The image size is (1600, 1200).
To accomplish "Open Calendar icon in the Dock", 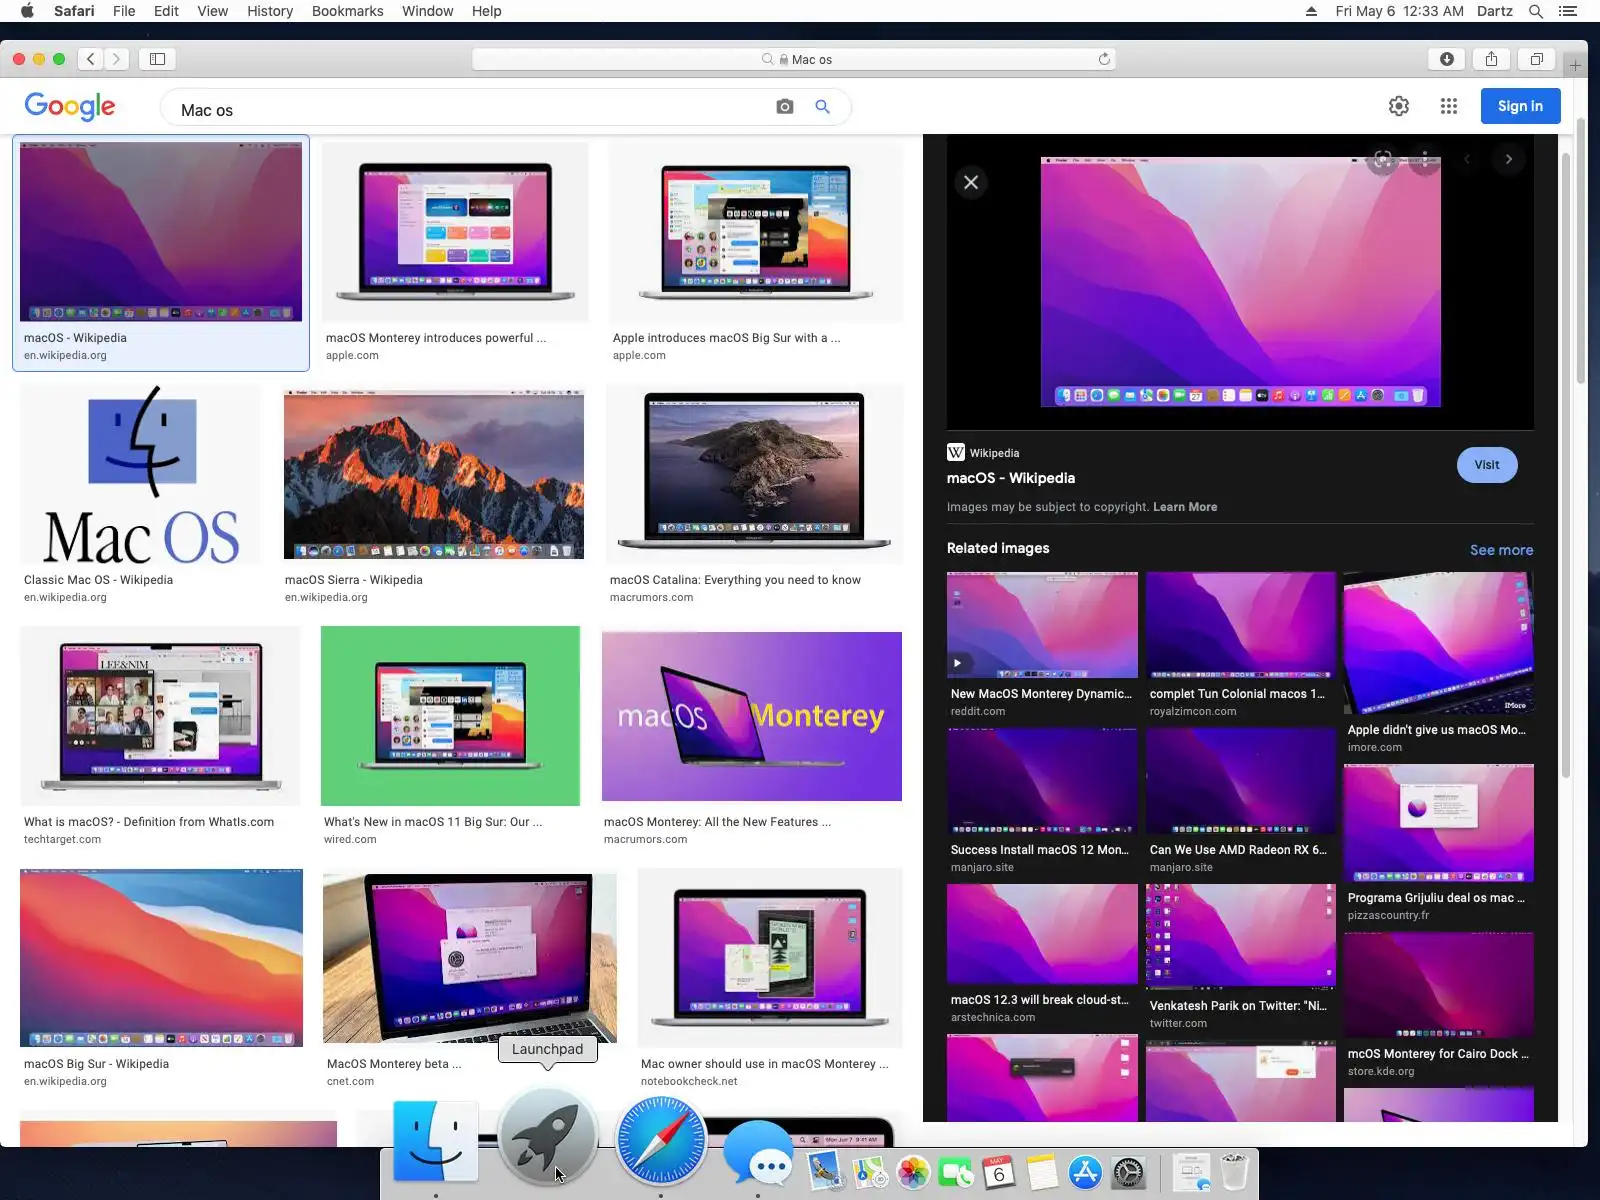I will click(998, 1172).
